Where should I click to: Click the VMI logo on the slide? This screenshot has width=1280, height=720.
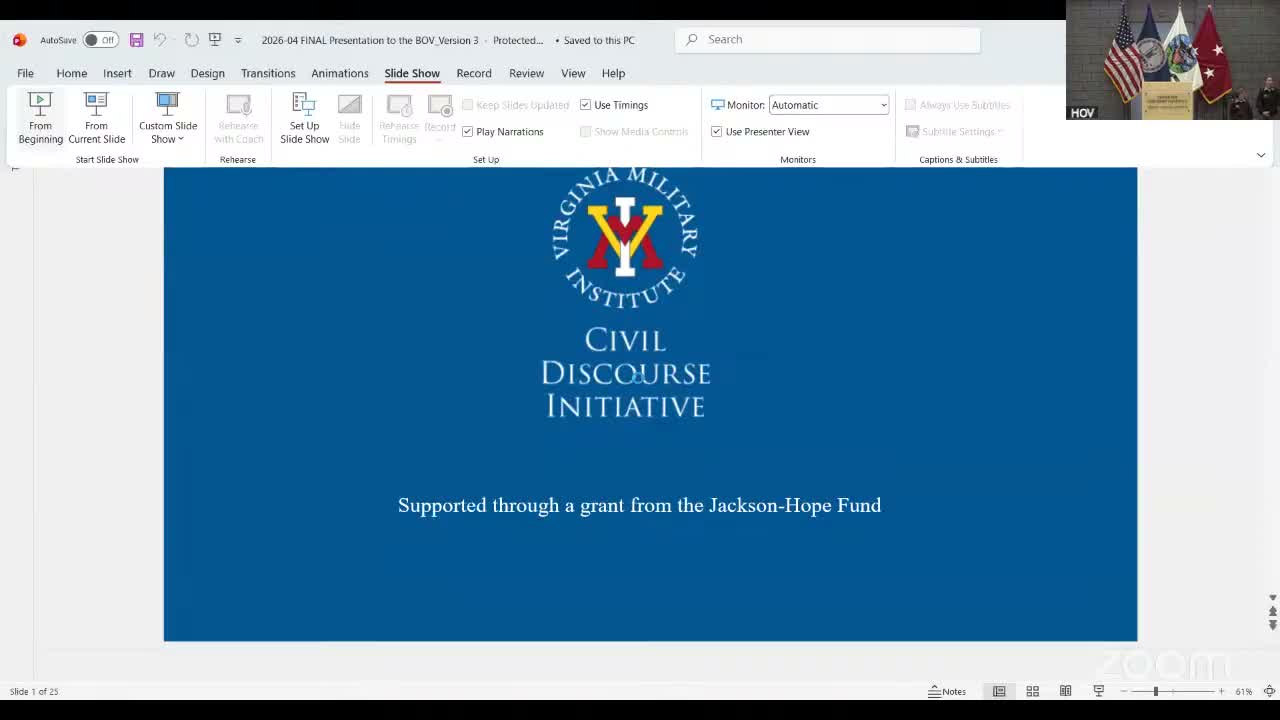tap(626, 238)
